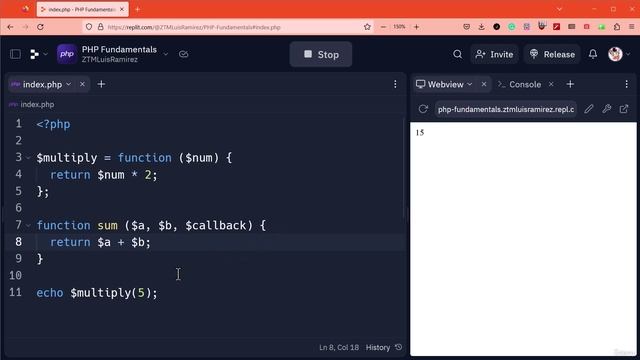Image resolution: width=640 pixels, height=360 pixels.
Task: Expand the PHP Fundamentals project dropdown
Action: 165,54
